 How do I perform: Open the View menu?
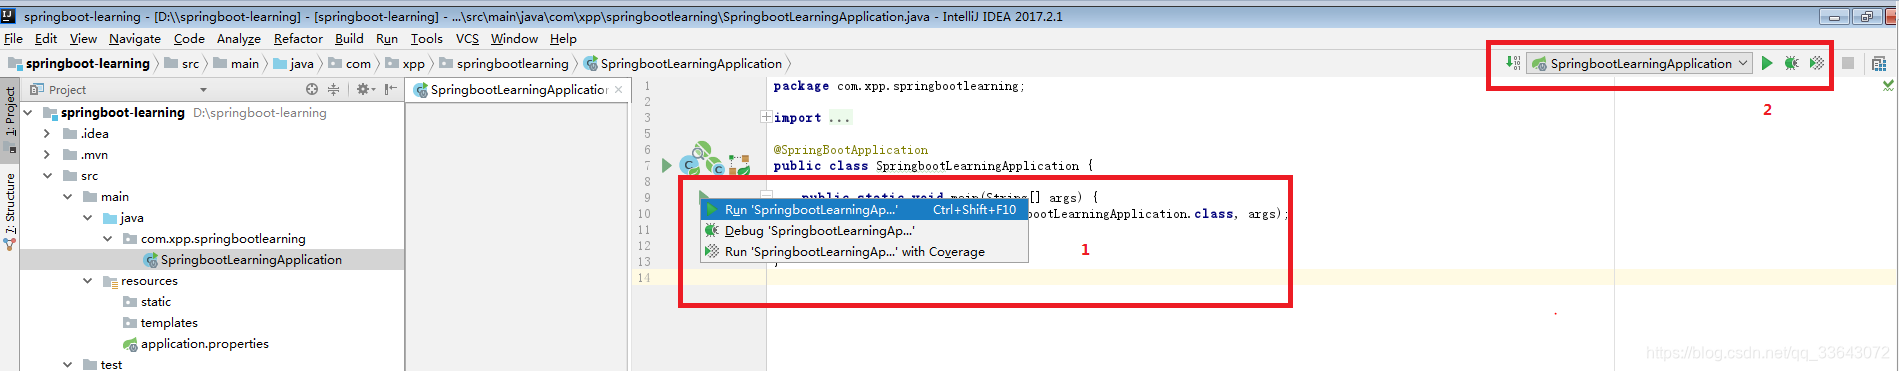[83, 38]
